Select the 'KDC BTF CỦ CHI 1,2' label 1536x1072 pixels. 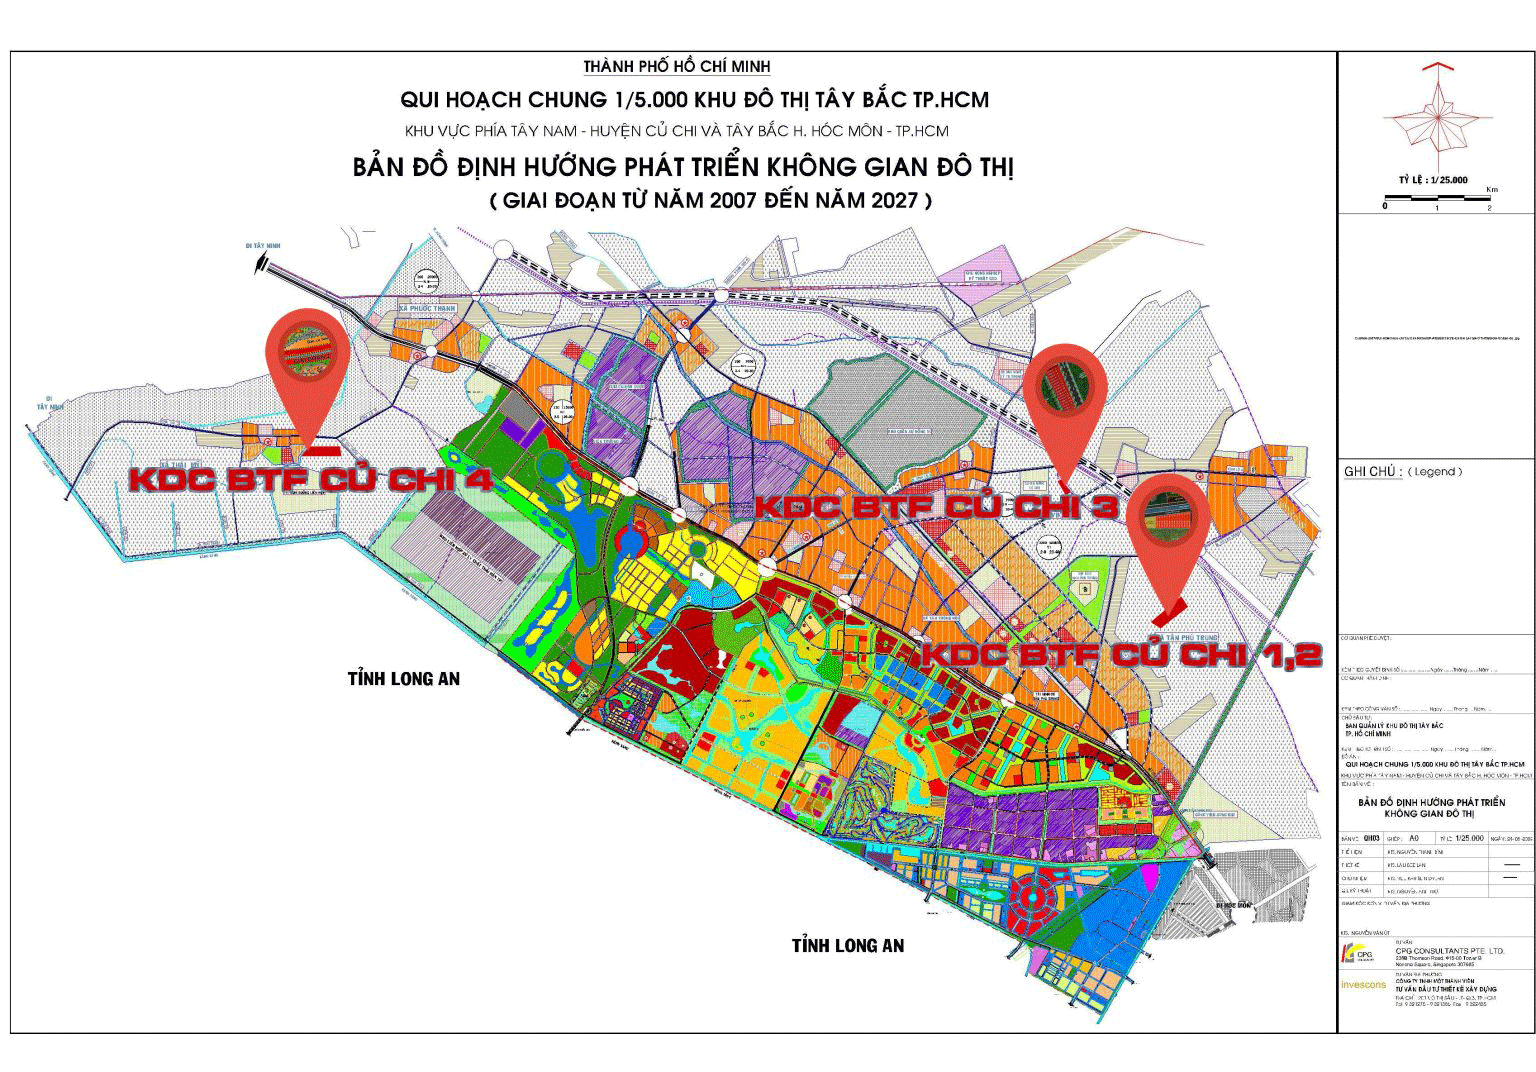[x=1122, y=655]
